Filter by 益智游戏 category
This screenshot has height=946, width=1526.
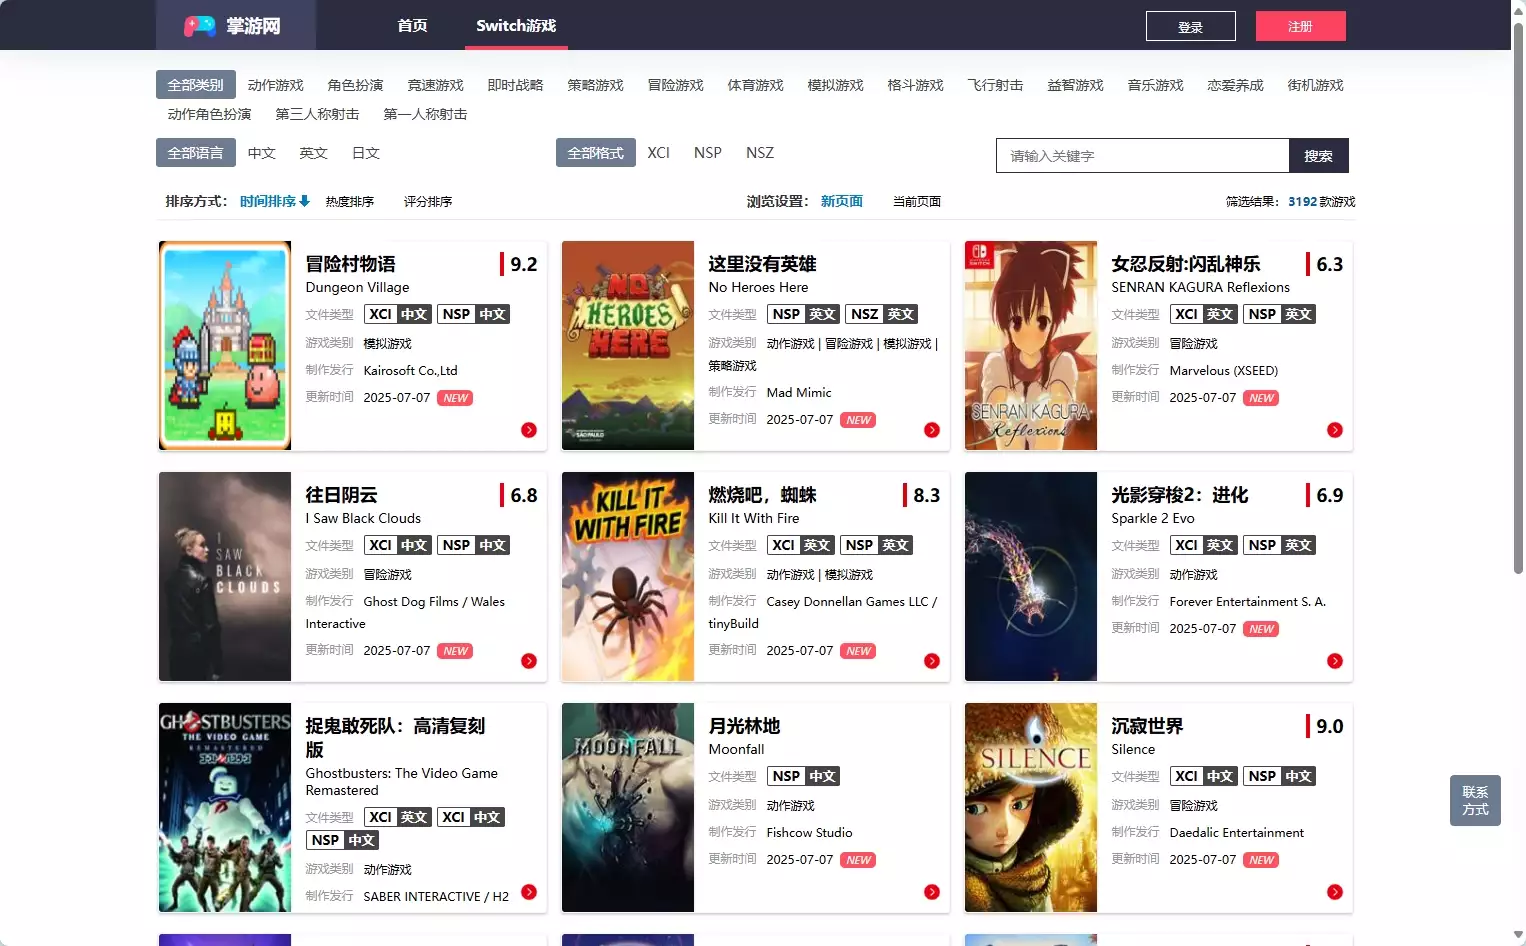(x=1076, y=85)
